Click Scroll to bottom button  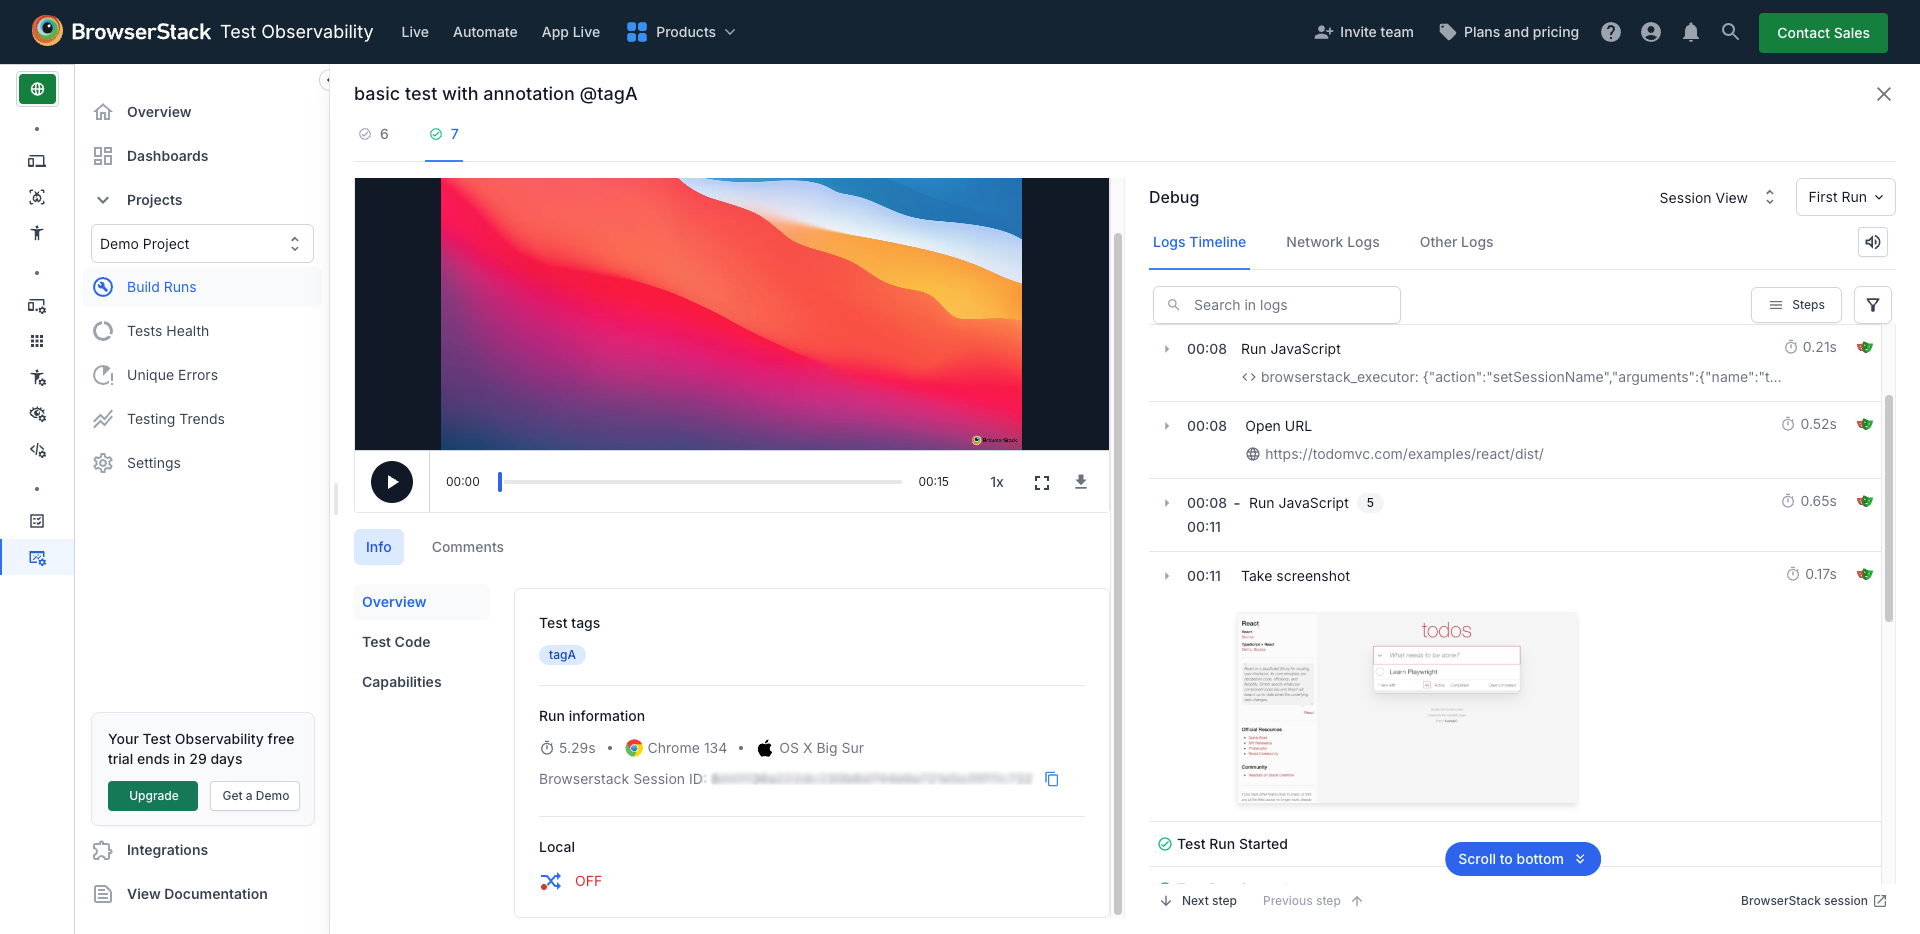pos(1521,859)
